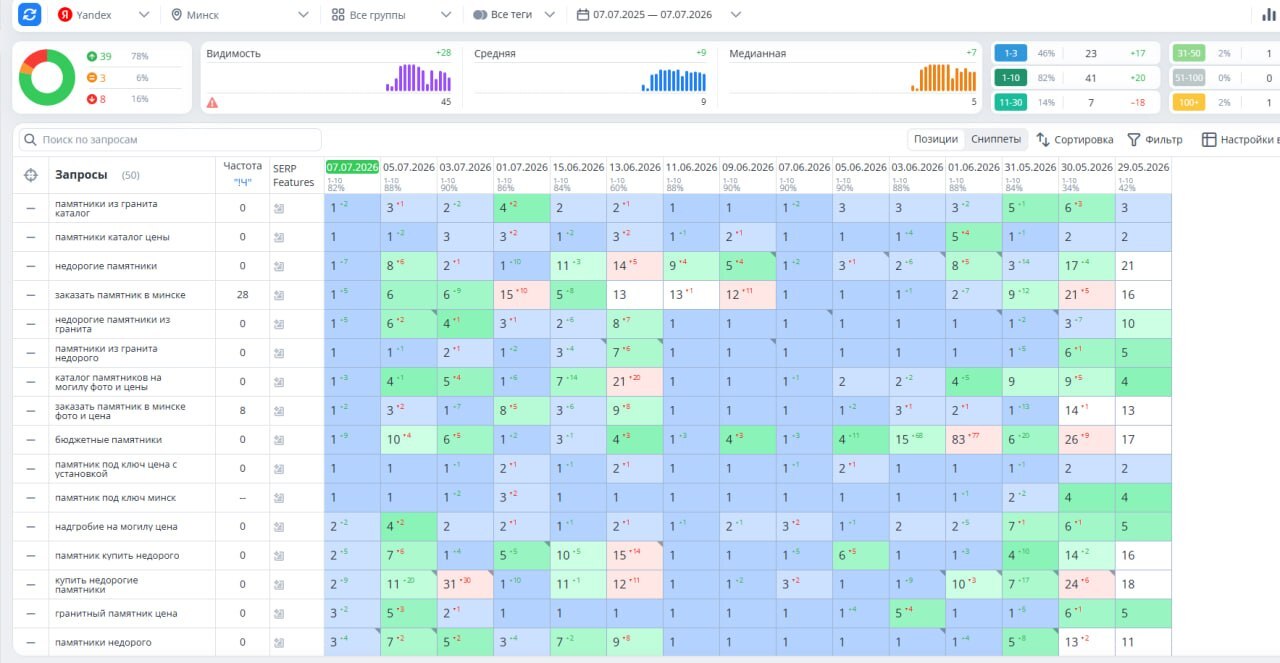The width and height of the screenshot is (1280, 663).
Task: Open the bar chart icon in top-right corner
Action: click(x=1269, y=15)
